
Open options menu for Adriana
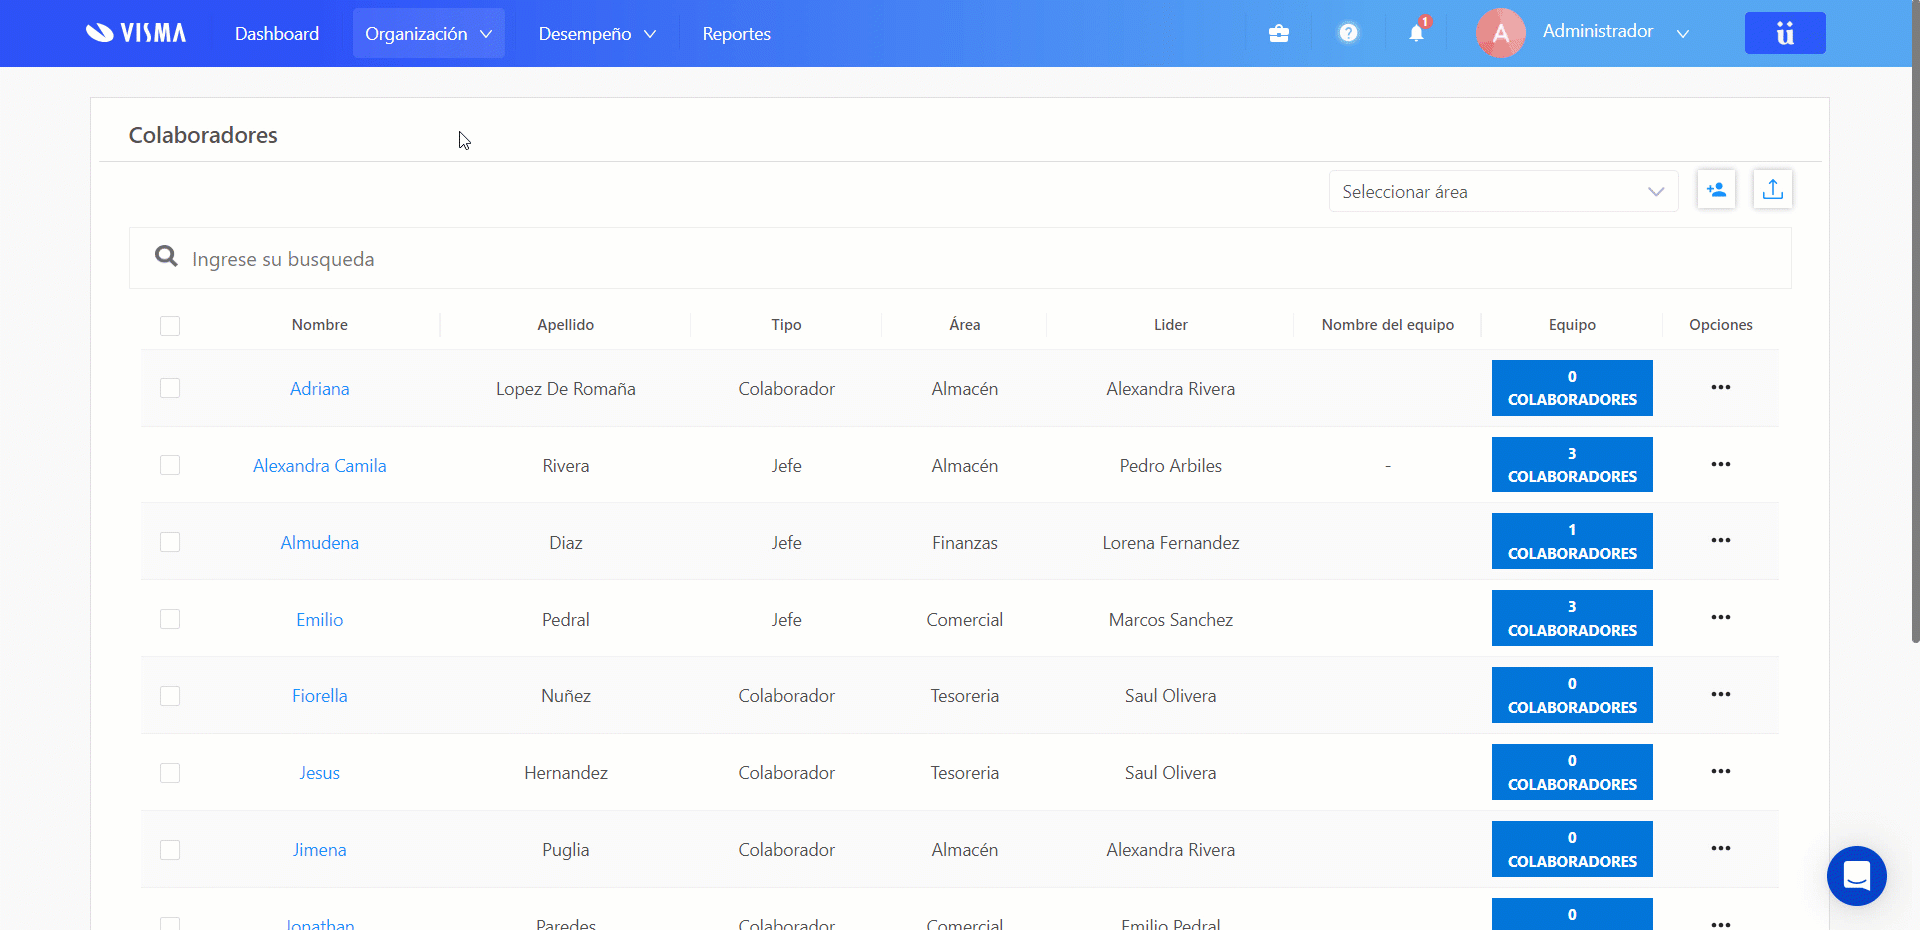coord(1720,387)
